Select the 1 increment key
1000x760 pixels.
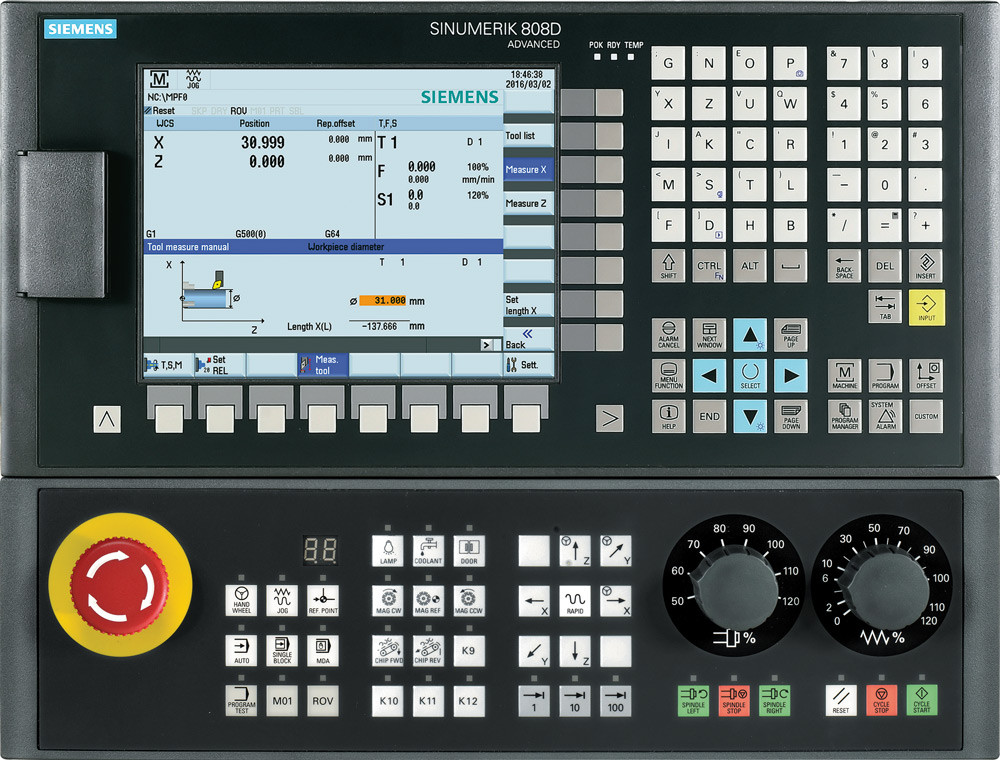(534, 701)
